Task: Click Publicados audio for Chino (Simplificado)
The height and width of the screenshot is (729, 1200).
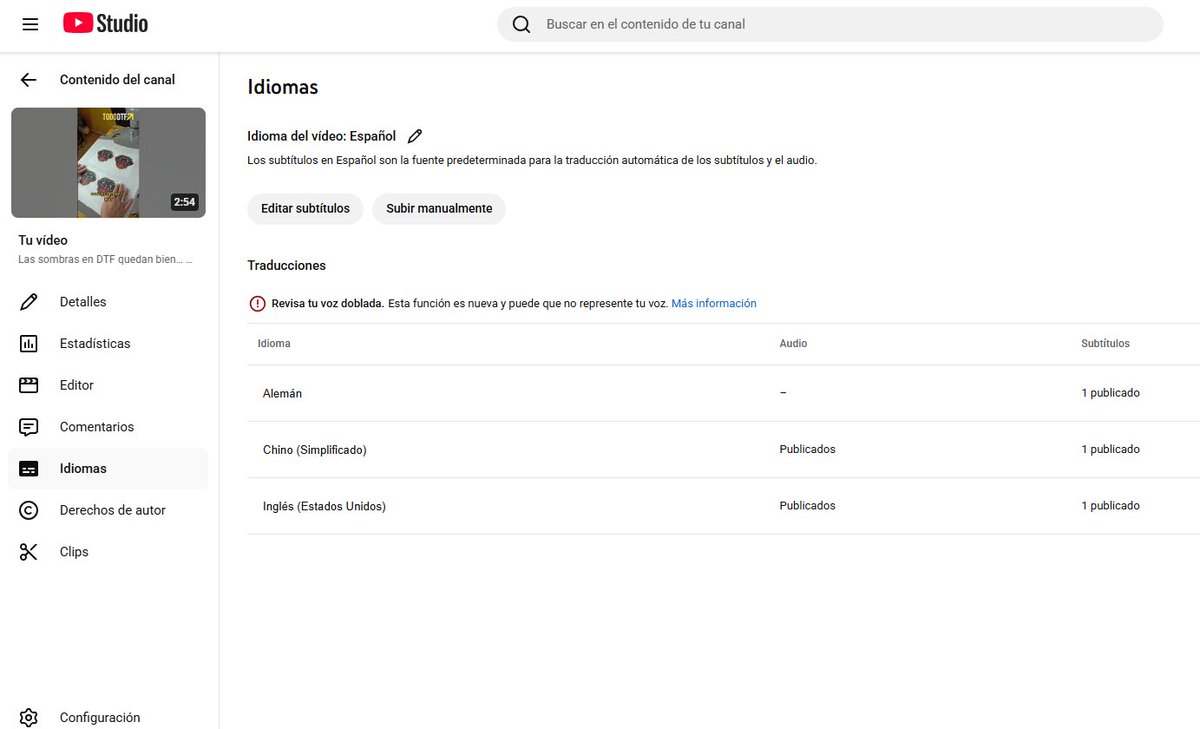Action: 807,450
